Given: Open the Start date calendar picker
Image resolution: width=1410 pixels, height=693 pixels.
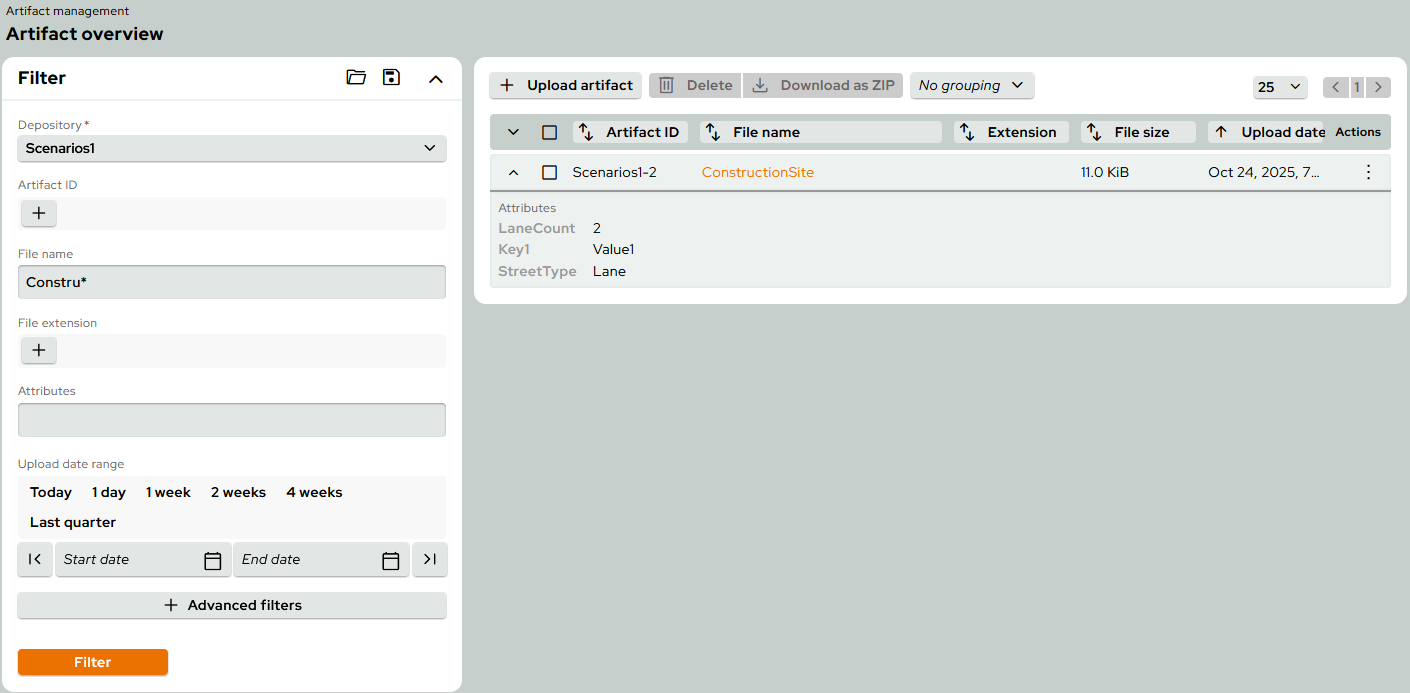Looking at the screenshot, I should 212,560.
